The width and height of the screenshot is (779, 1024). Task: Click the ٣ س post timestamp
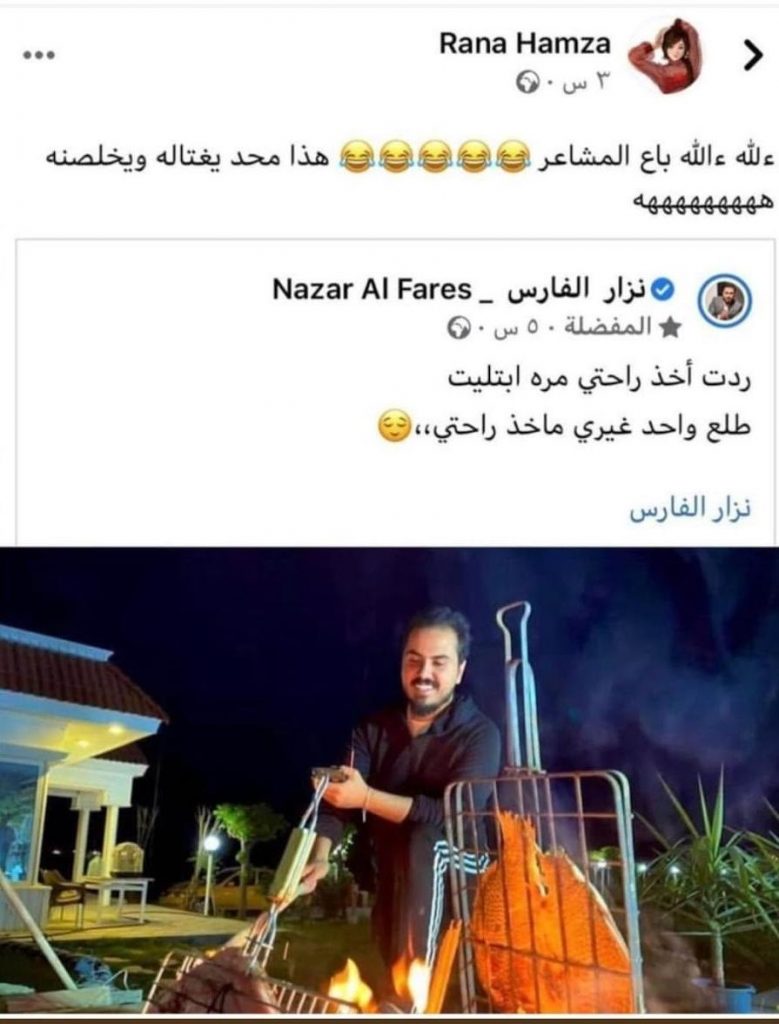coord(582,84)
